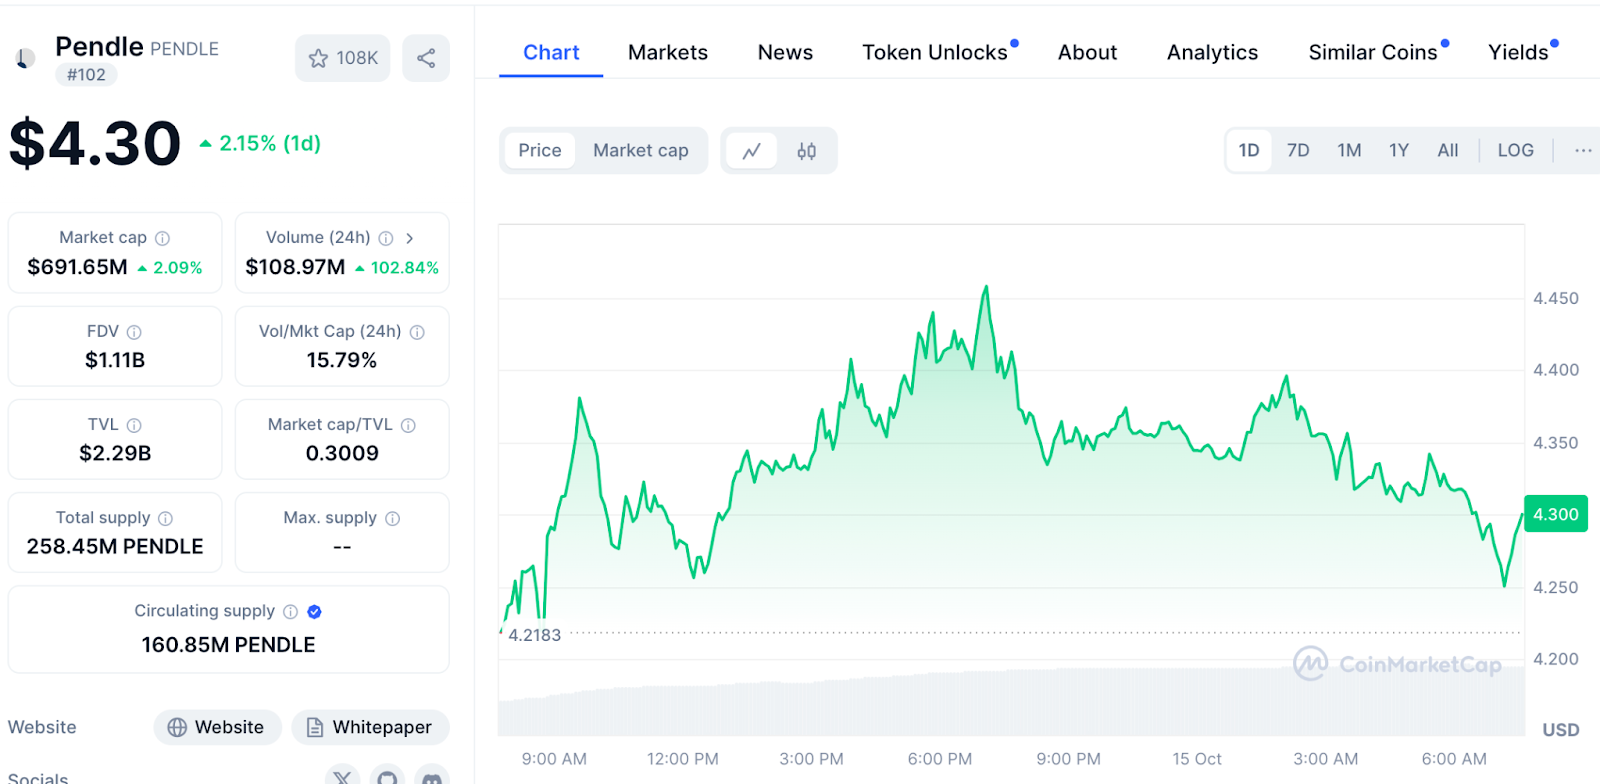Open the Discord social icon
Screen dimensions: 1600x784
pyautogui.click(x=431, y=776)
